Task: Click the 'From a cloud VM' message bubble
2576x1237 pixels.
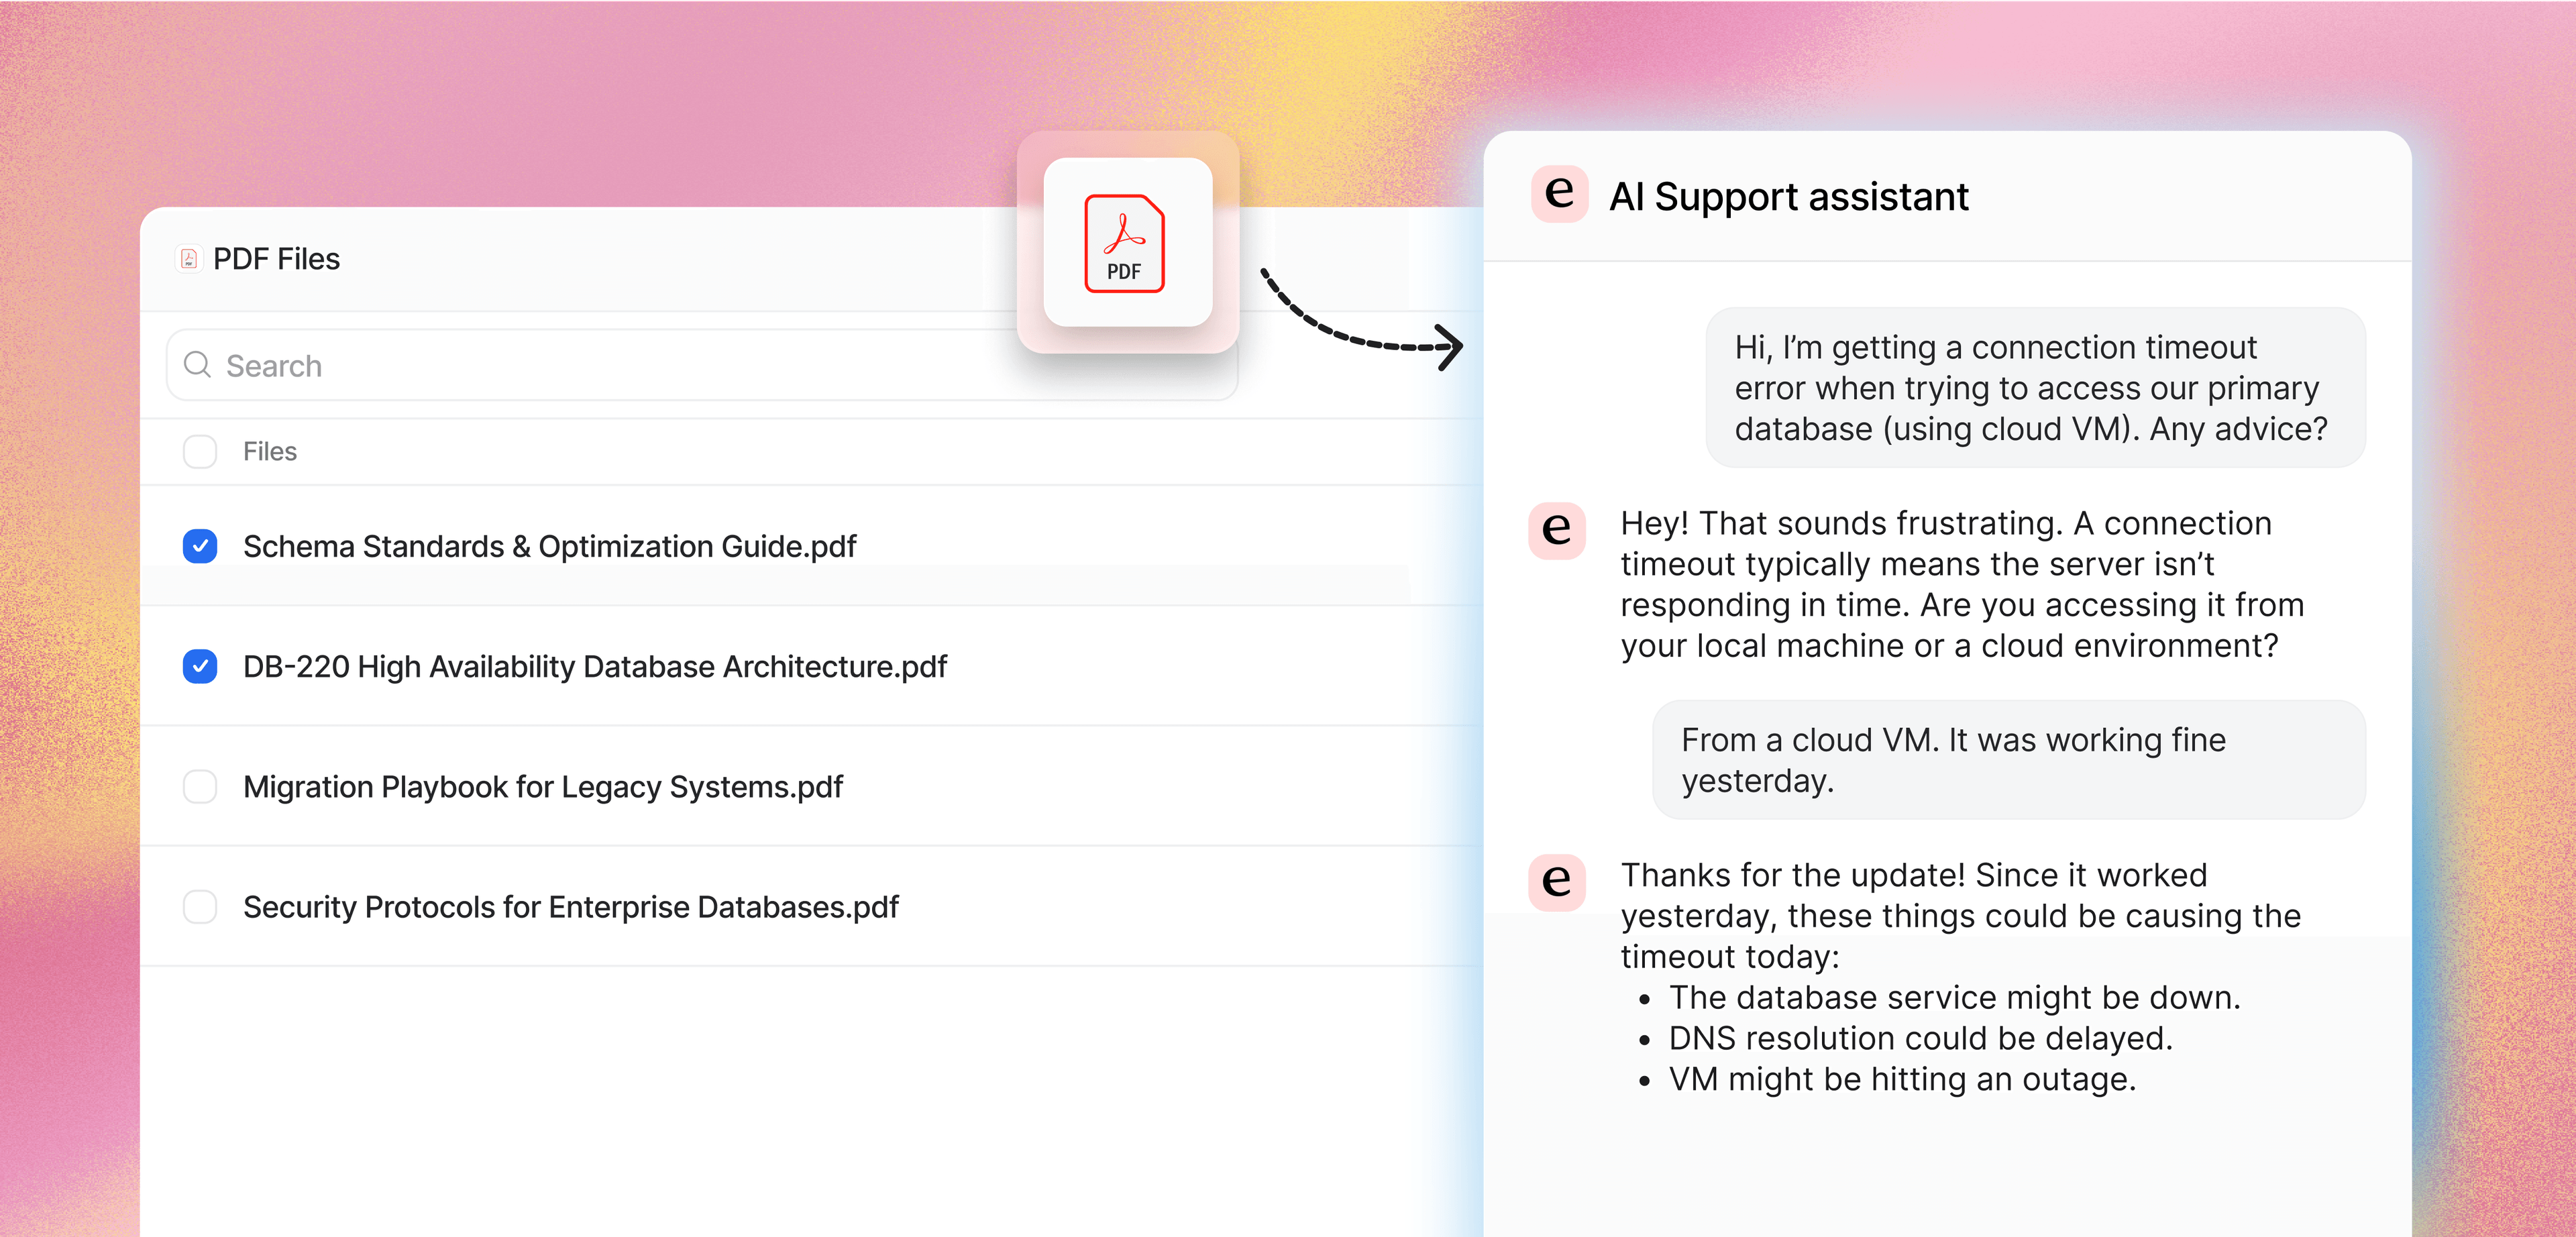Action: (2009, 760)
